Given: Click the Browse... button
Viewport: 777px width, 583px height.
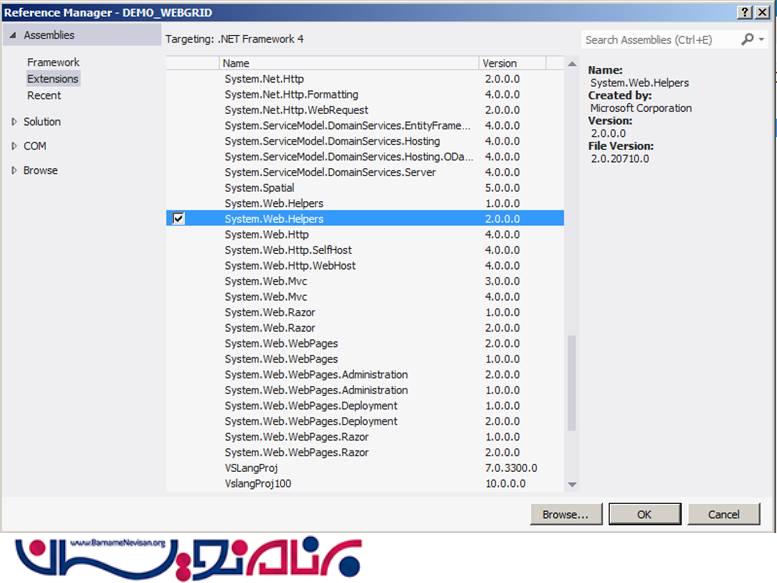Looking at the screenshot, I should coord(565,514).
